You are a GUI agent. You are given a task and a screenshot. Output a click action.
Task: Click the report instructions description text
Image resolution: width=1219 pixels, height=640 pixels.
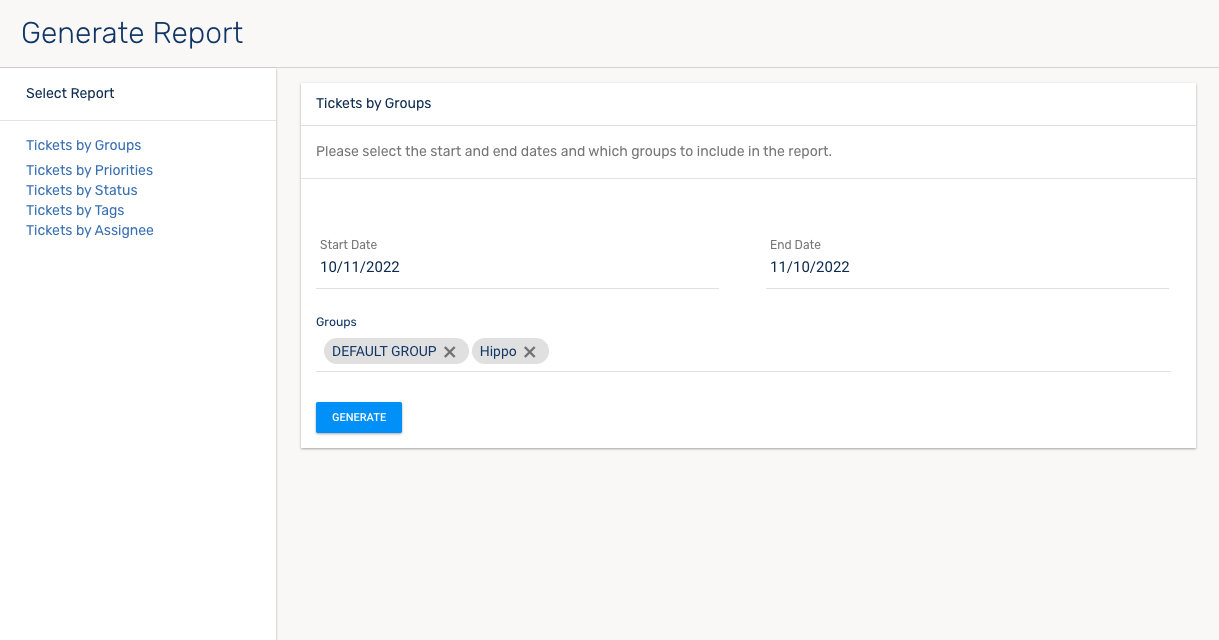tap(574, 152)
